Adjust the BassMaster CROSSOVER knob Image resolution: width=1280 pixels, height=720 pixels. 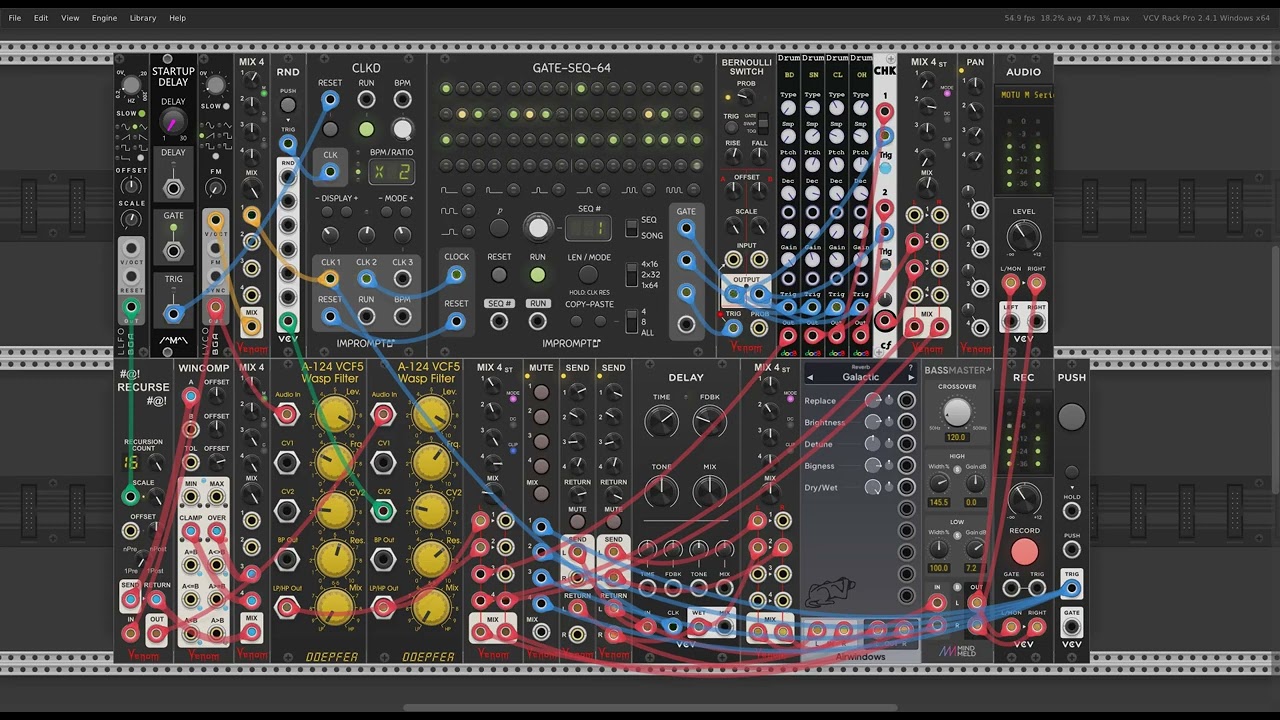(x=957, y=411)
